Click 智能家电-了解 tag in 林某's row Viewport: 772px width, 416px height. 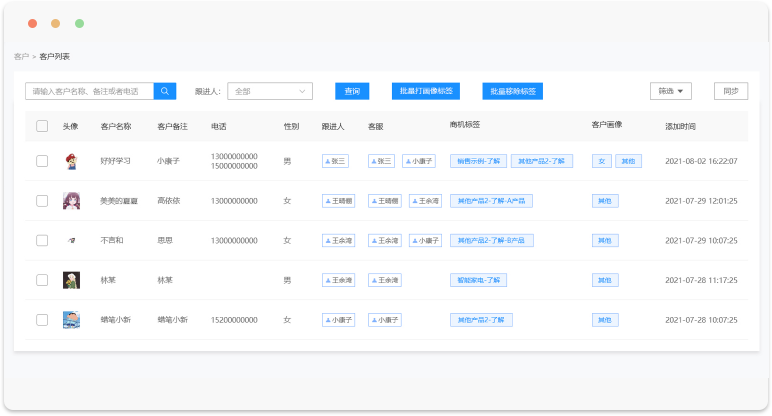coord(476,280)
